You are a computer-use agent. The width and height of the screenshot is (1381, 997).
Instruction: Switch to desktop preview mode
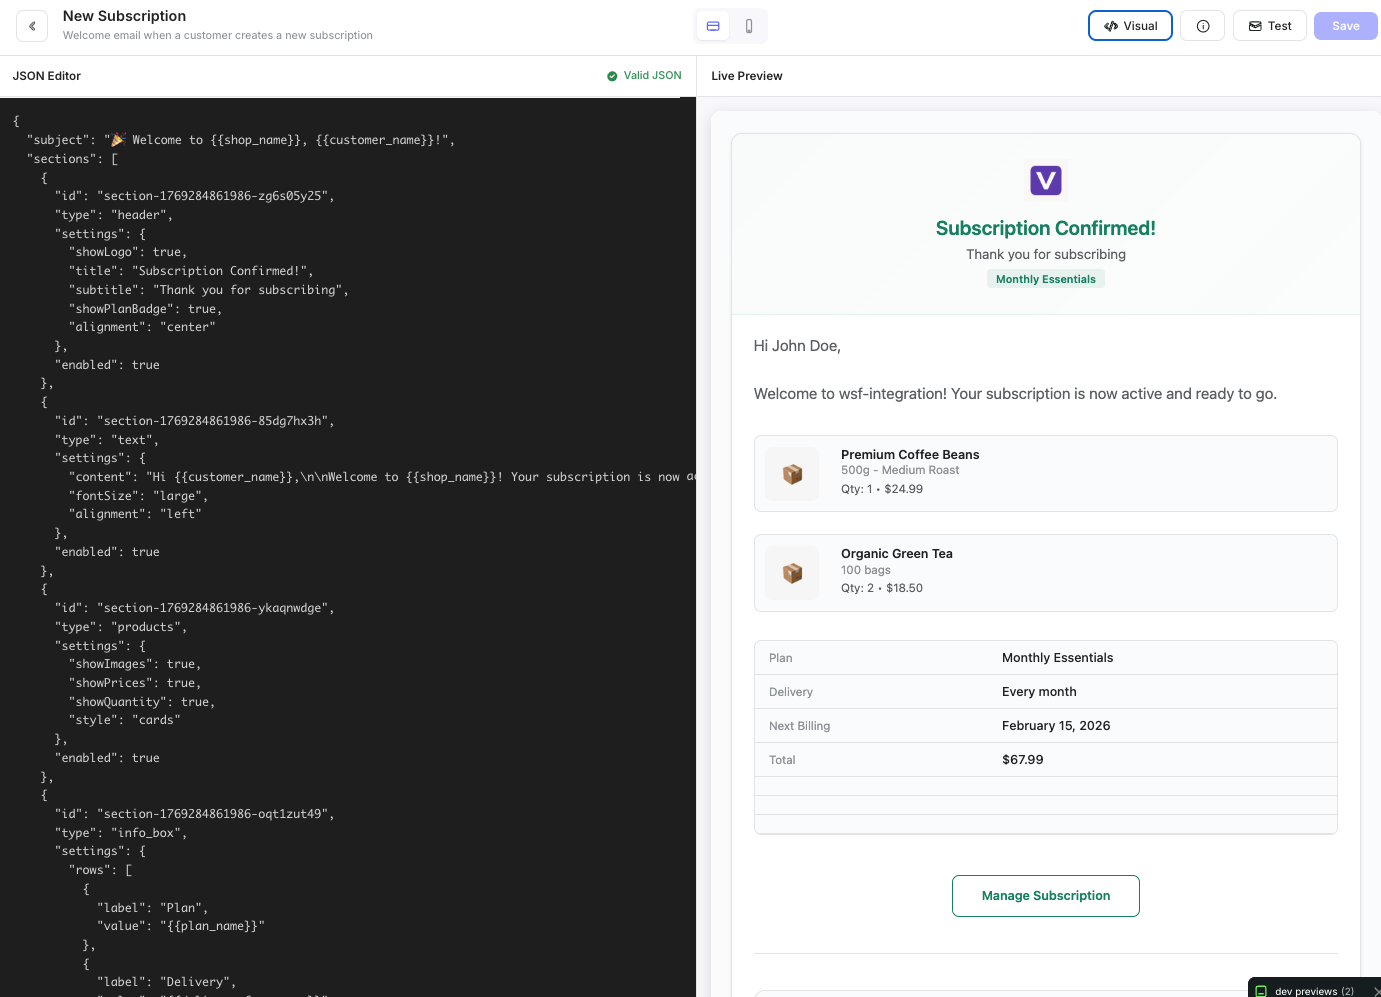[x=713, y=26]
